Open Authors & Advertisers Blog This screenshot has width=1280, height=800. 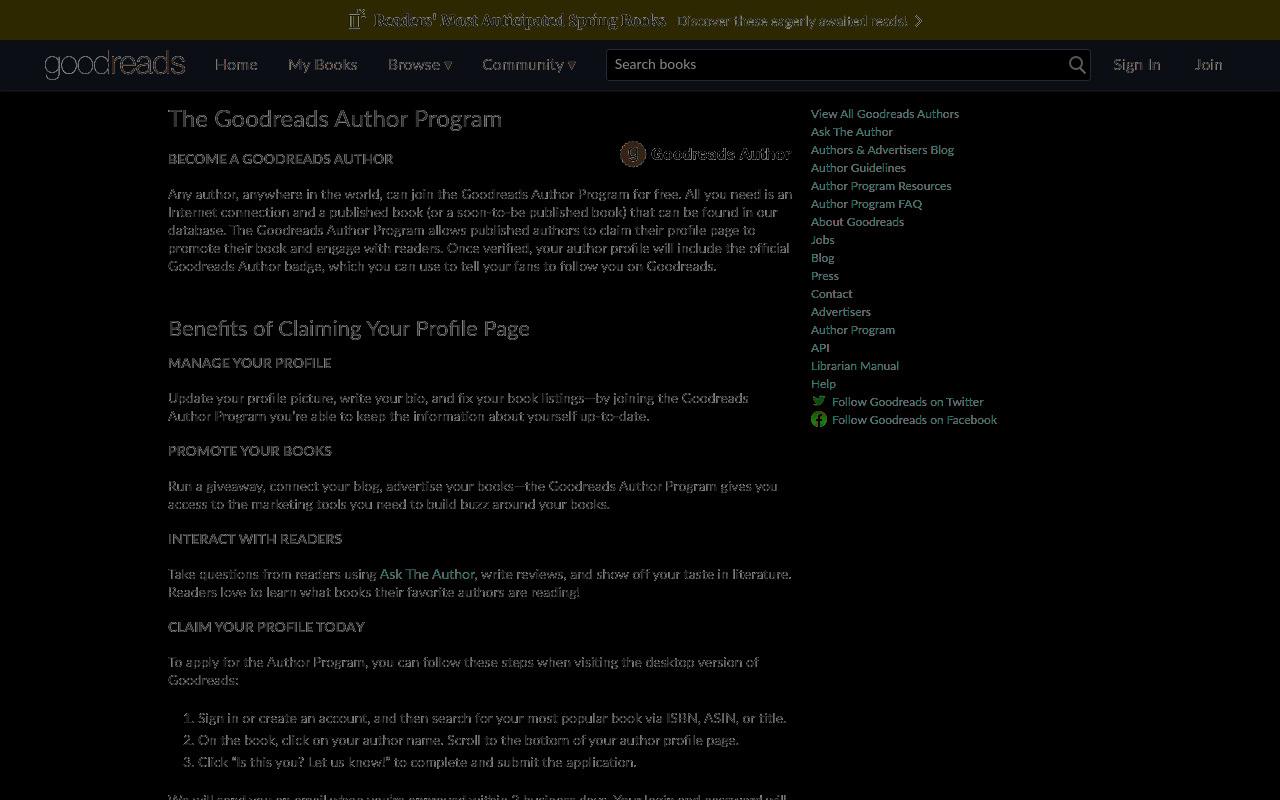click(882, 150)
